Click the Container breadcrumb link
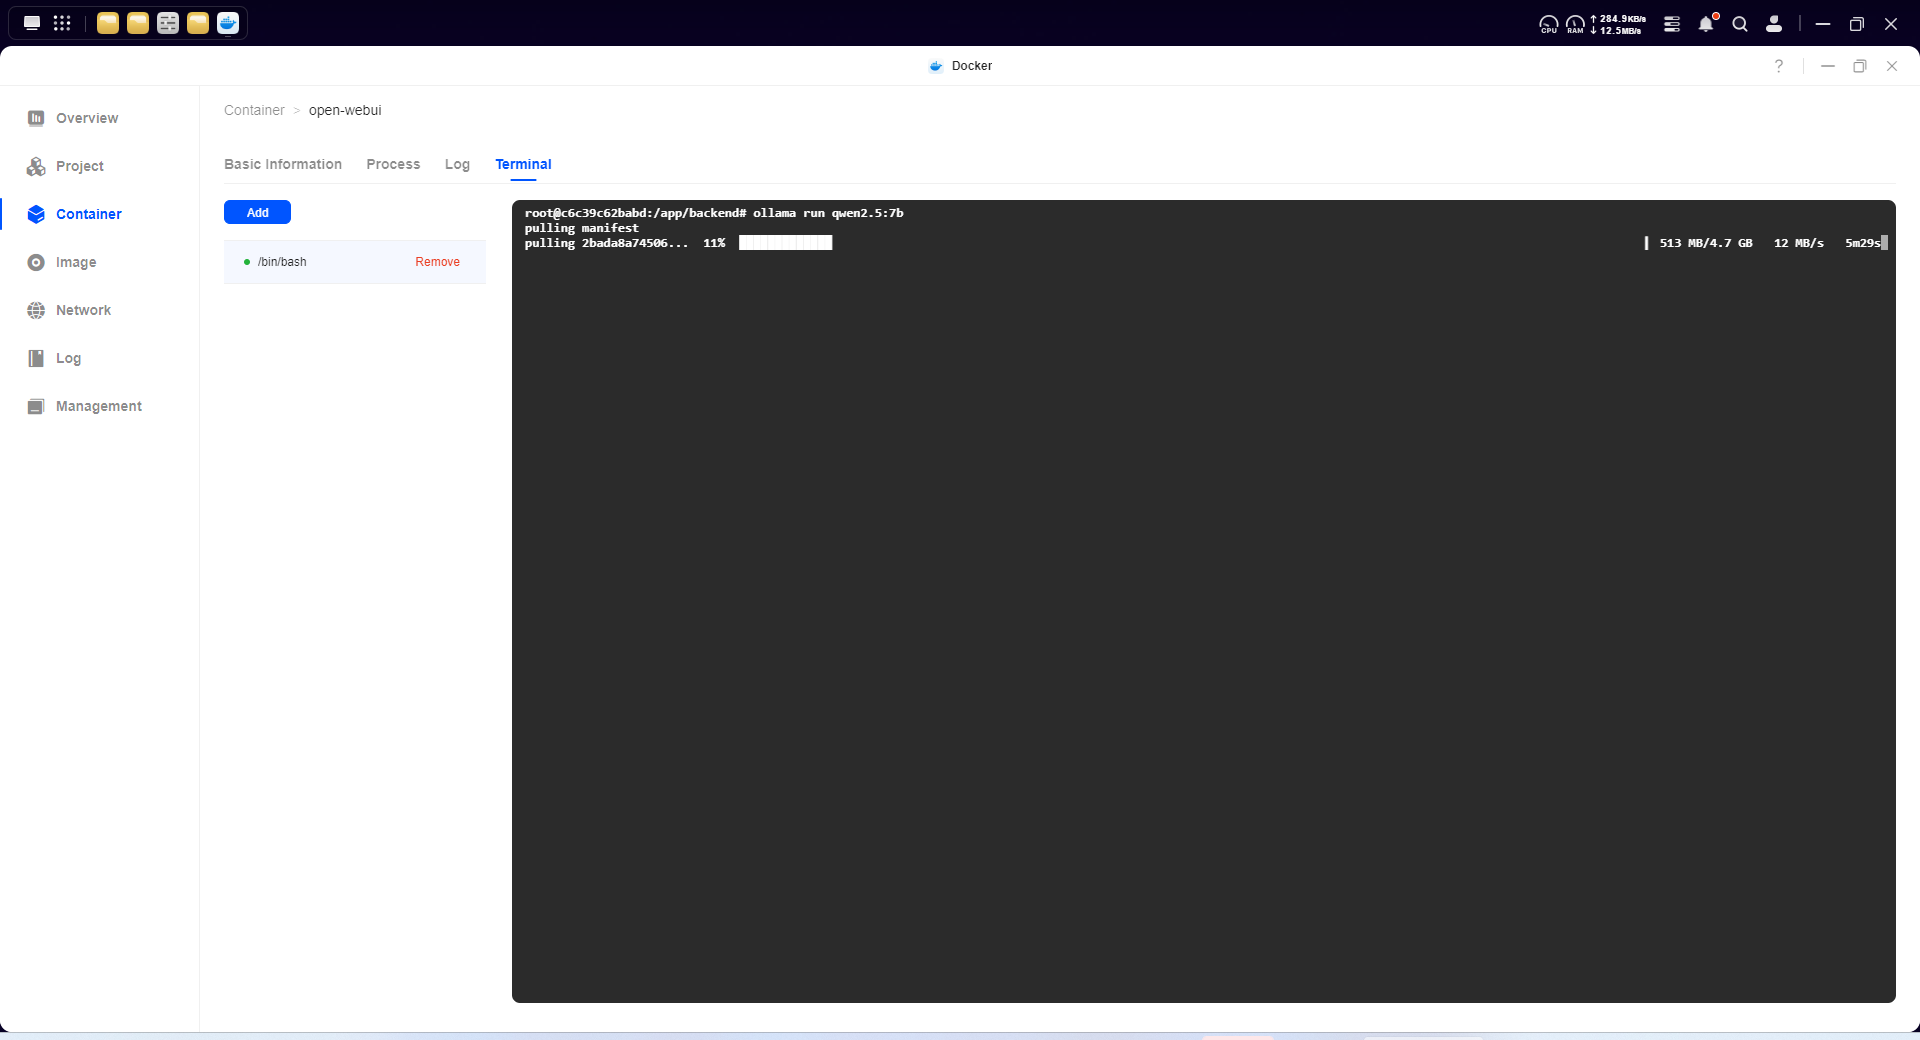 [254, 110]
